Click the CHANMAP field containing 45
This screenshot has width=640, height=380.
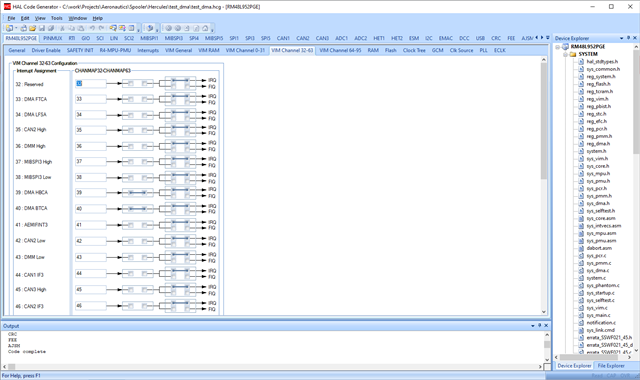pos(91,289)
